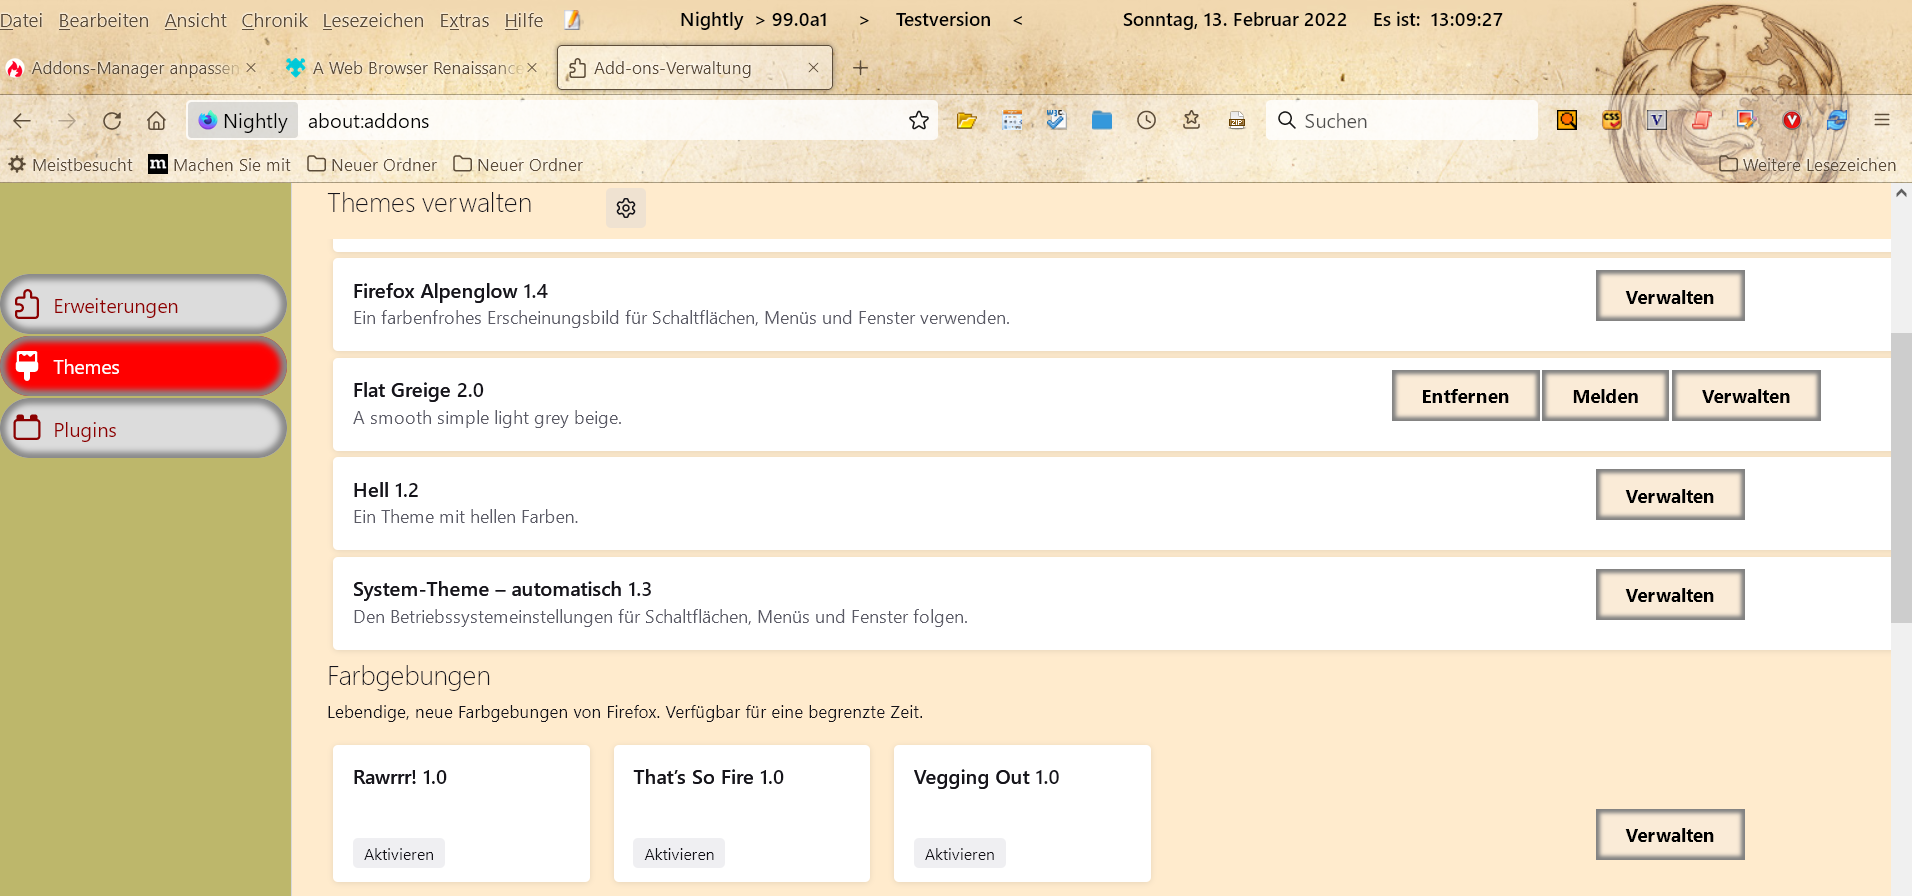
Task: Activate the That's So Fire colorway
Action: click(x=679, y=854)
